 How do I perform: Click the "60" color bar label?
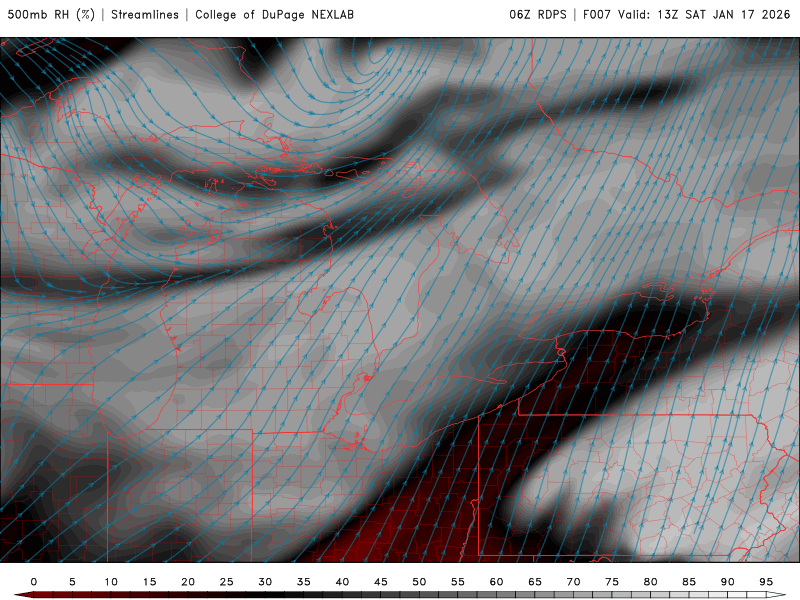(x=496, y=582)
